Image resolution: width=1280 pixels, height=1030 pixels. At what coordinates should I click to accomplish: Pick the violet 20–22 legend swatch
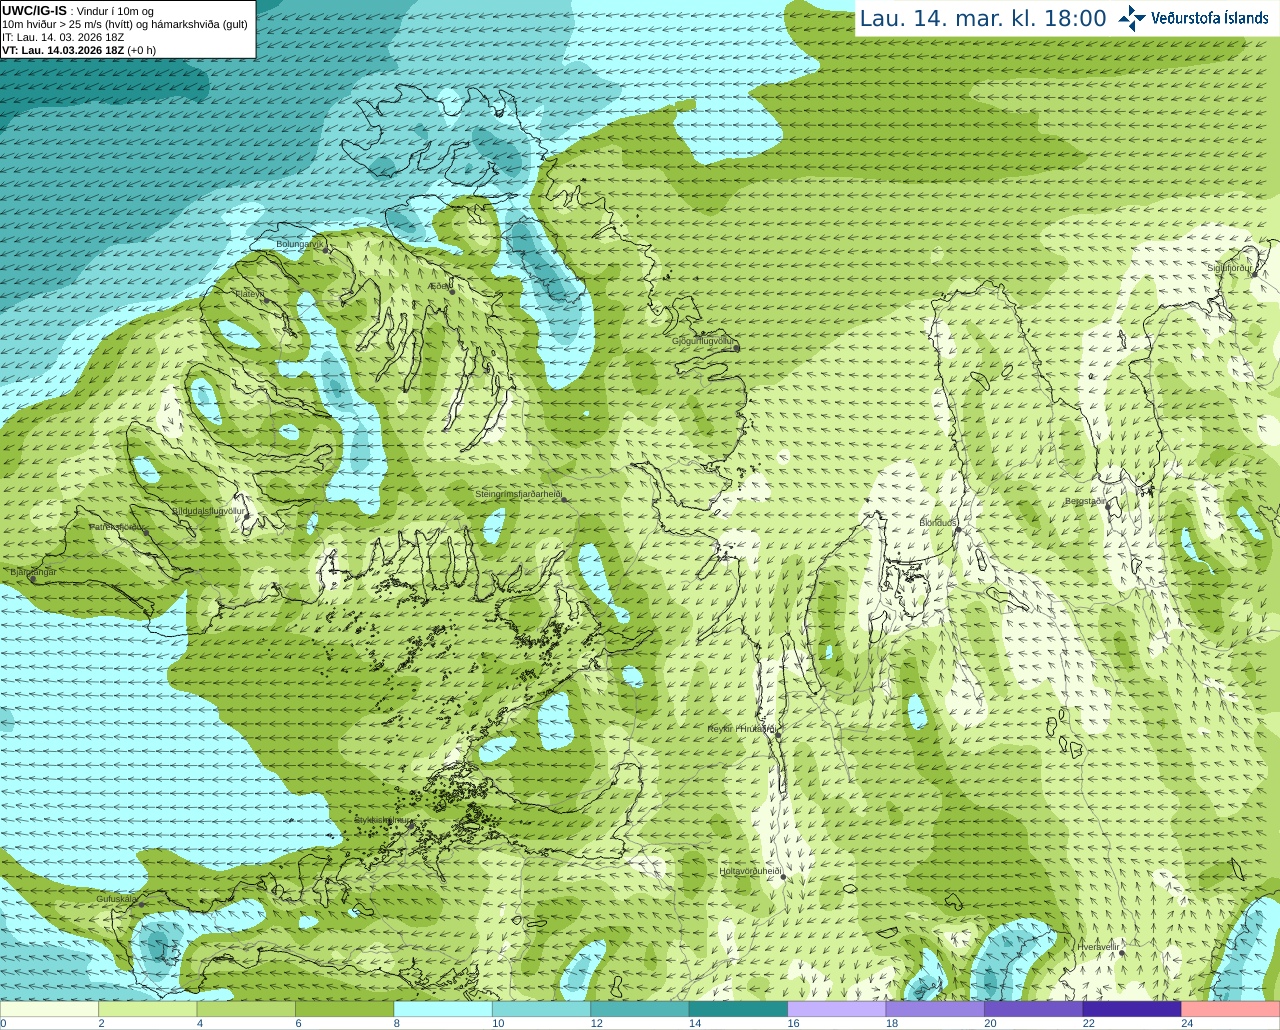[1034, 1008]
